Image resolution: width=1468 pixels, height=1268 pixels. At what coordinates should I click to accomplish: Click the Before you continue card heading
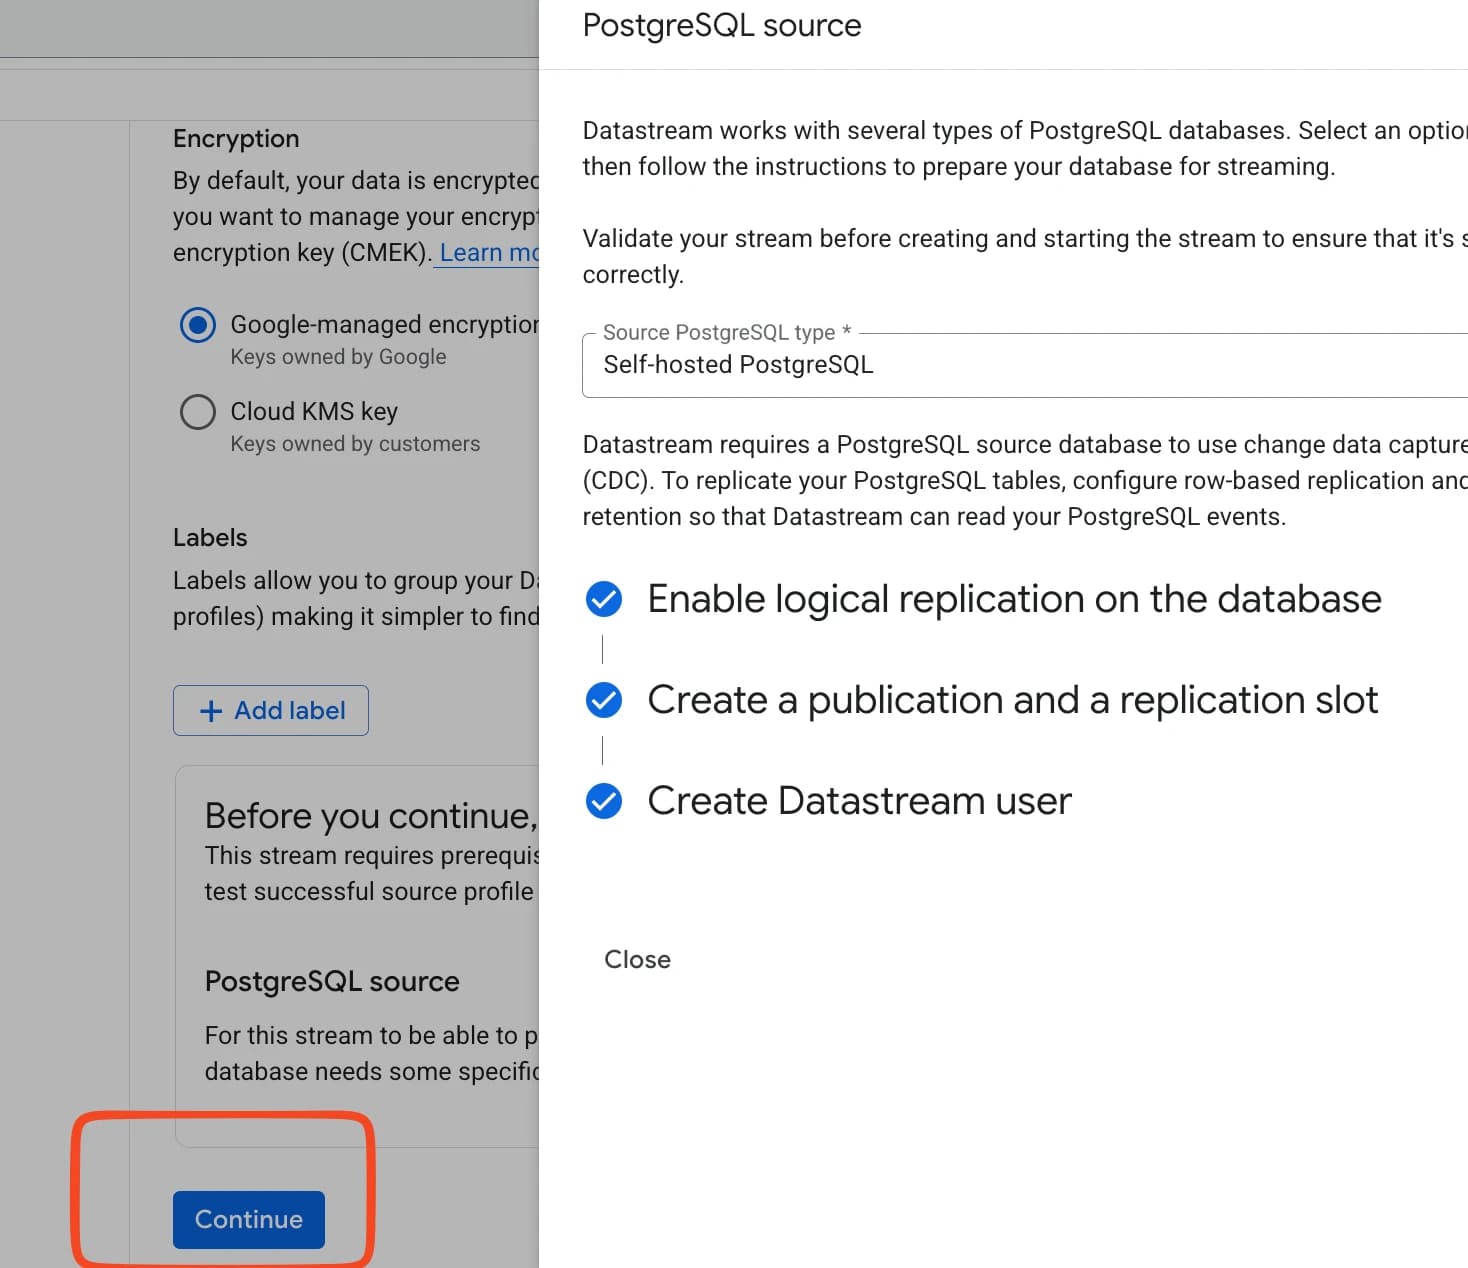click(x=371, y=816)
